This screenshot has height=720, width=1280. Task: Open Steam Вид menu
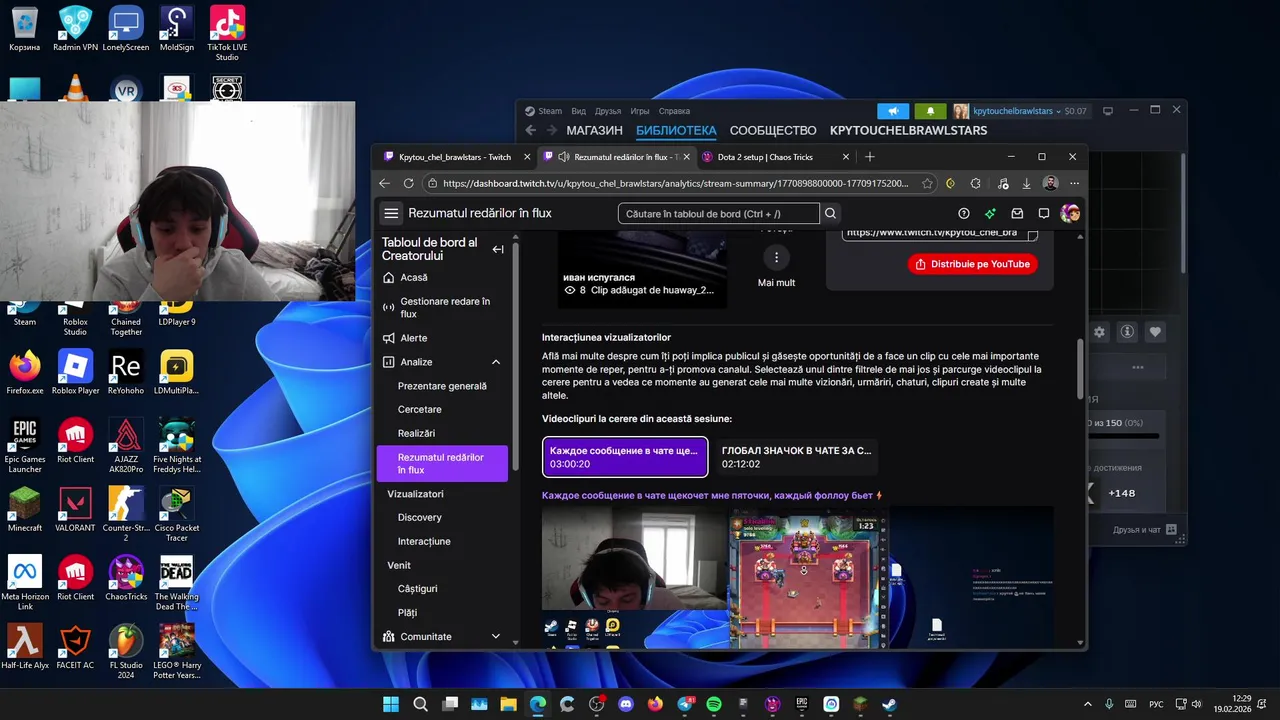pos(579,111)
